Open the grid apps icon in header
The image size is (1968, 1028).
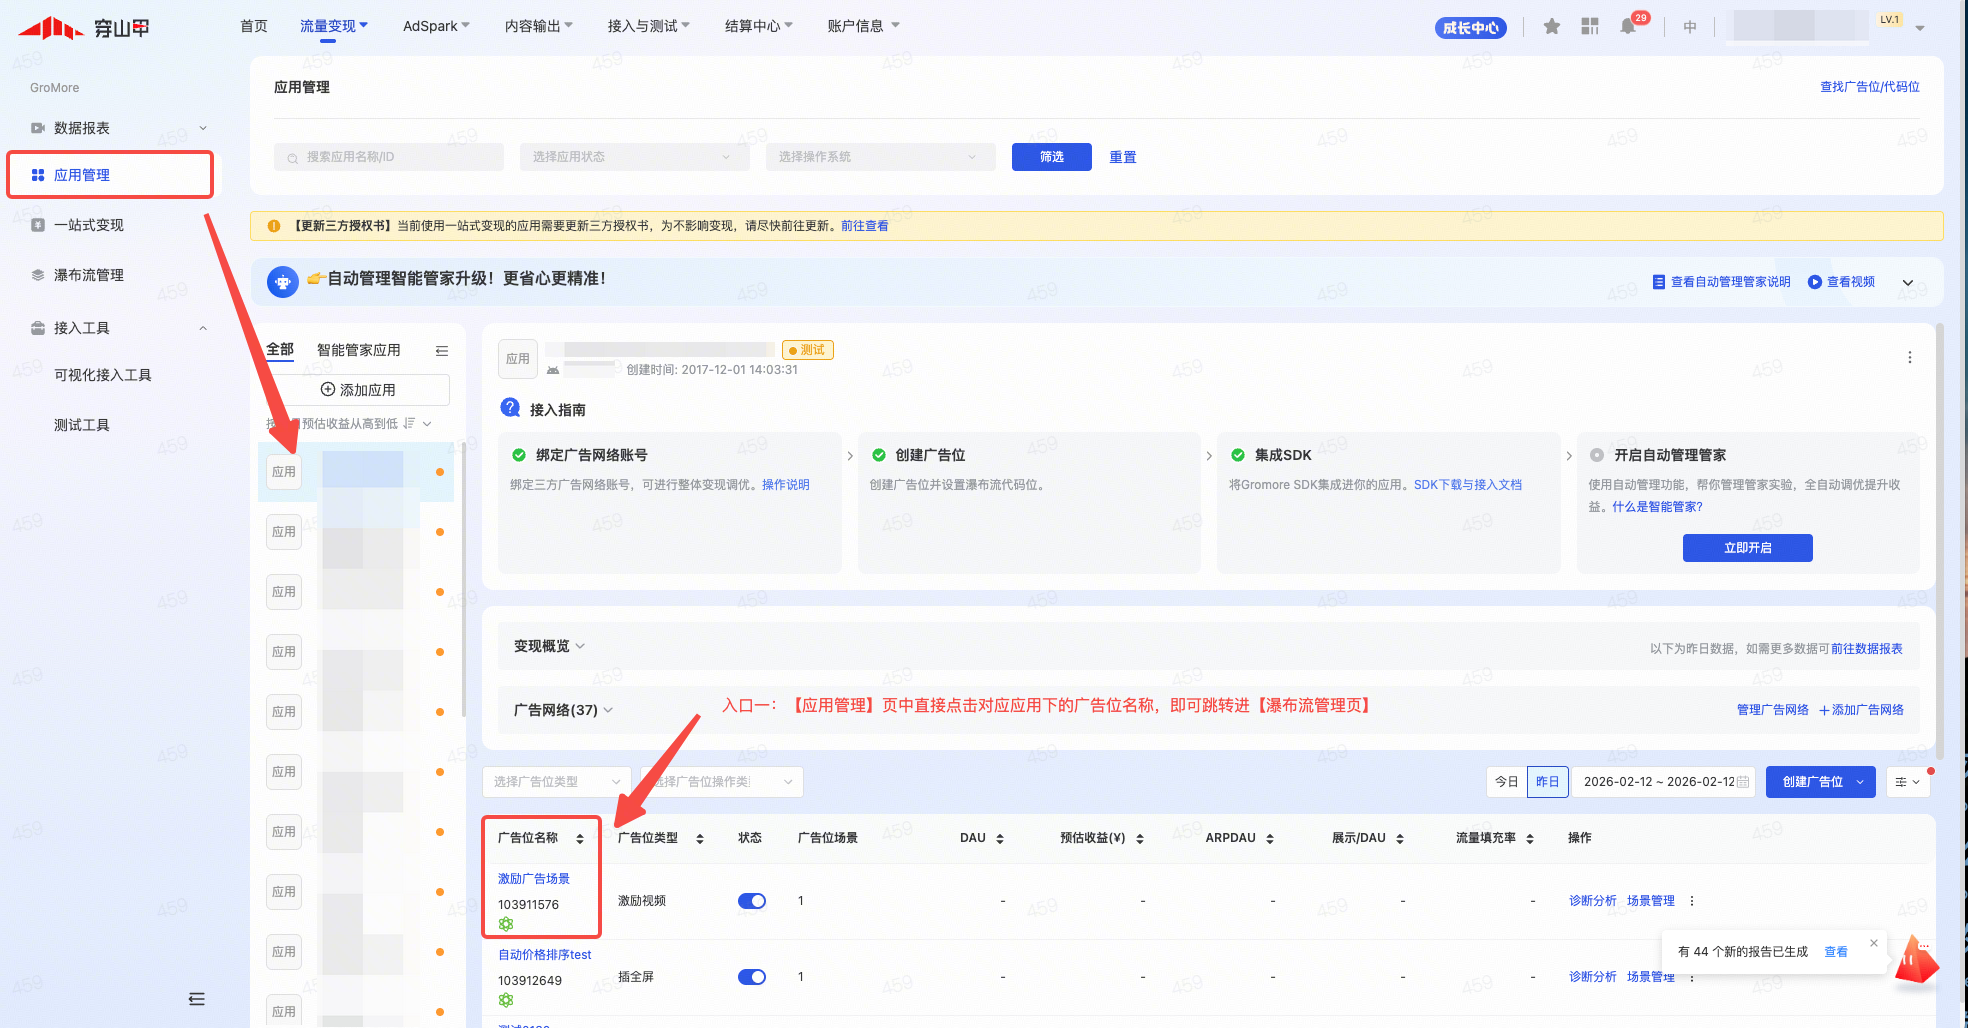1589,27
